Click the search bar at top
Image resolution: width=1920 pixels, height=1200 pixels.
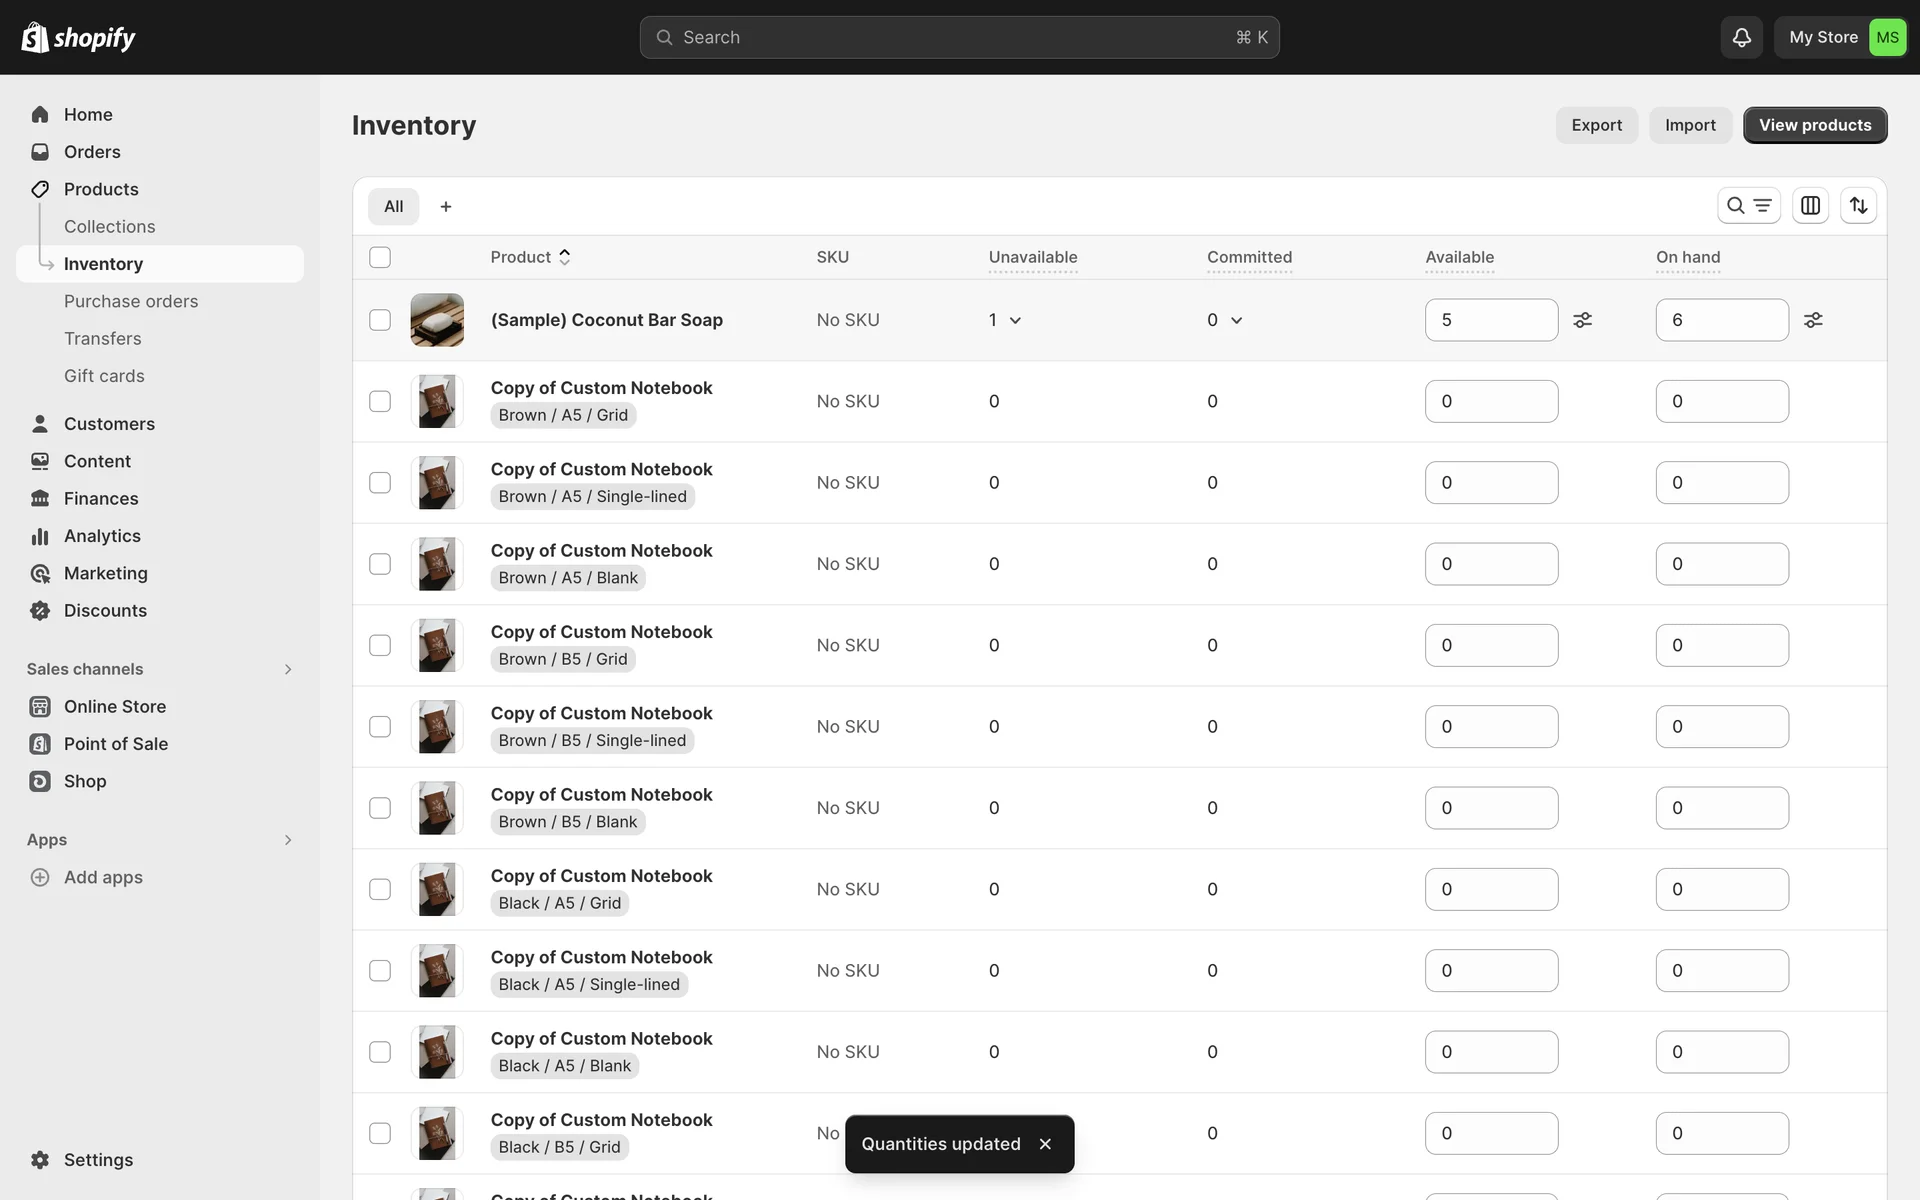958,37
